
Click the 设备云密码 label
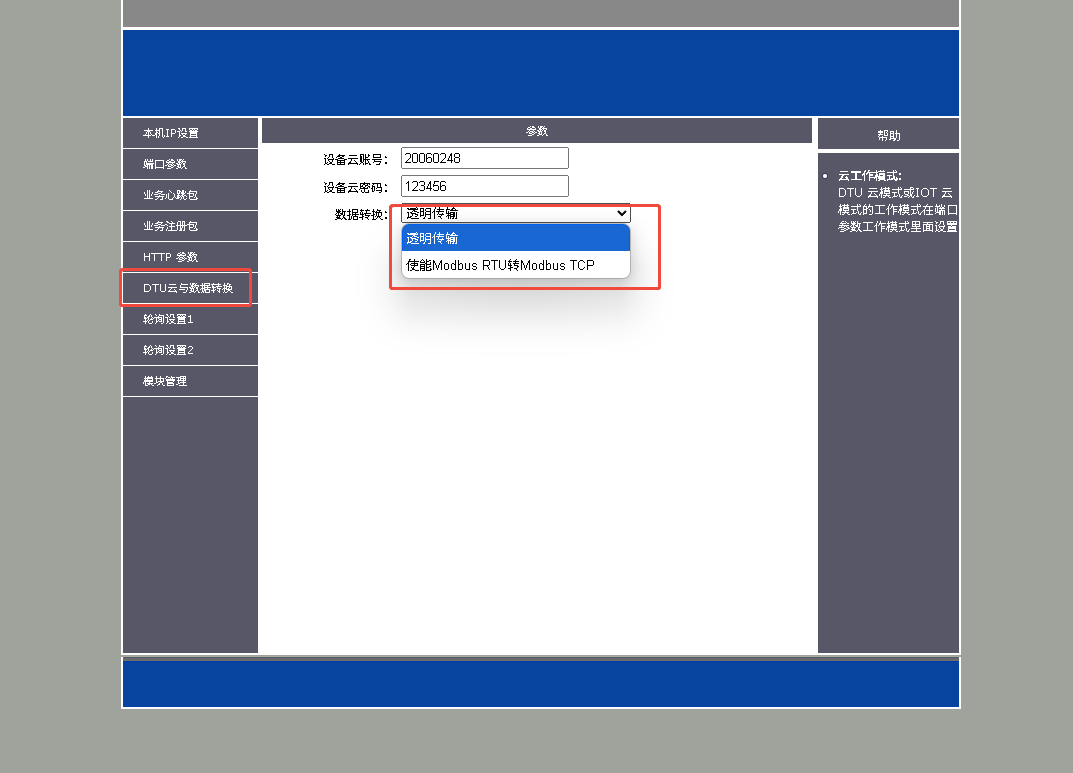click(355, 187)
